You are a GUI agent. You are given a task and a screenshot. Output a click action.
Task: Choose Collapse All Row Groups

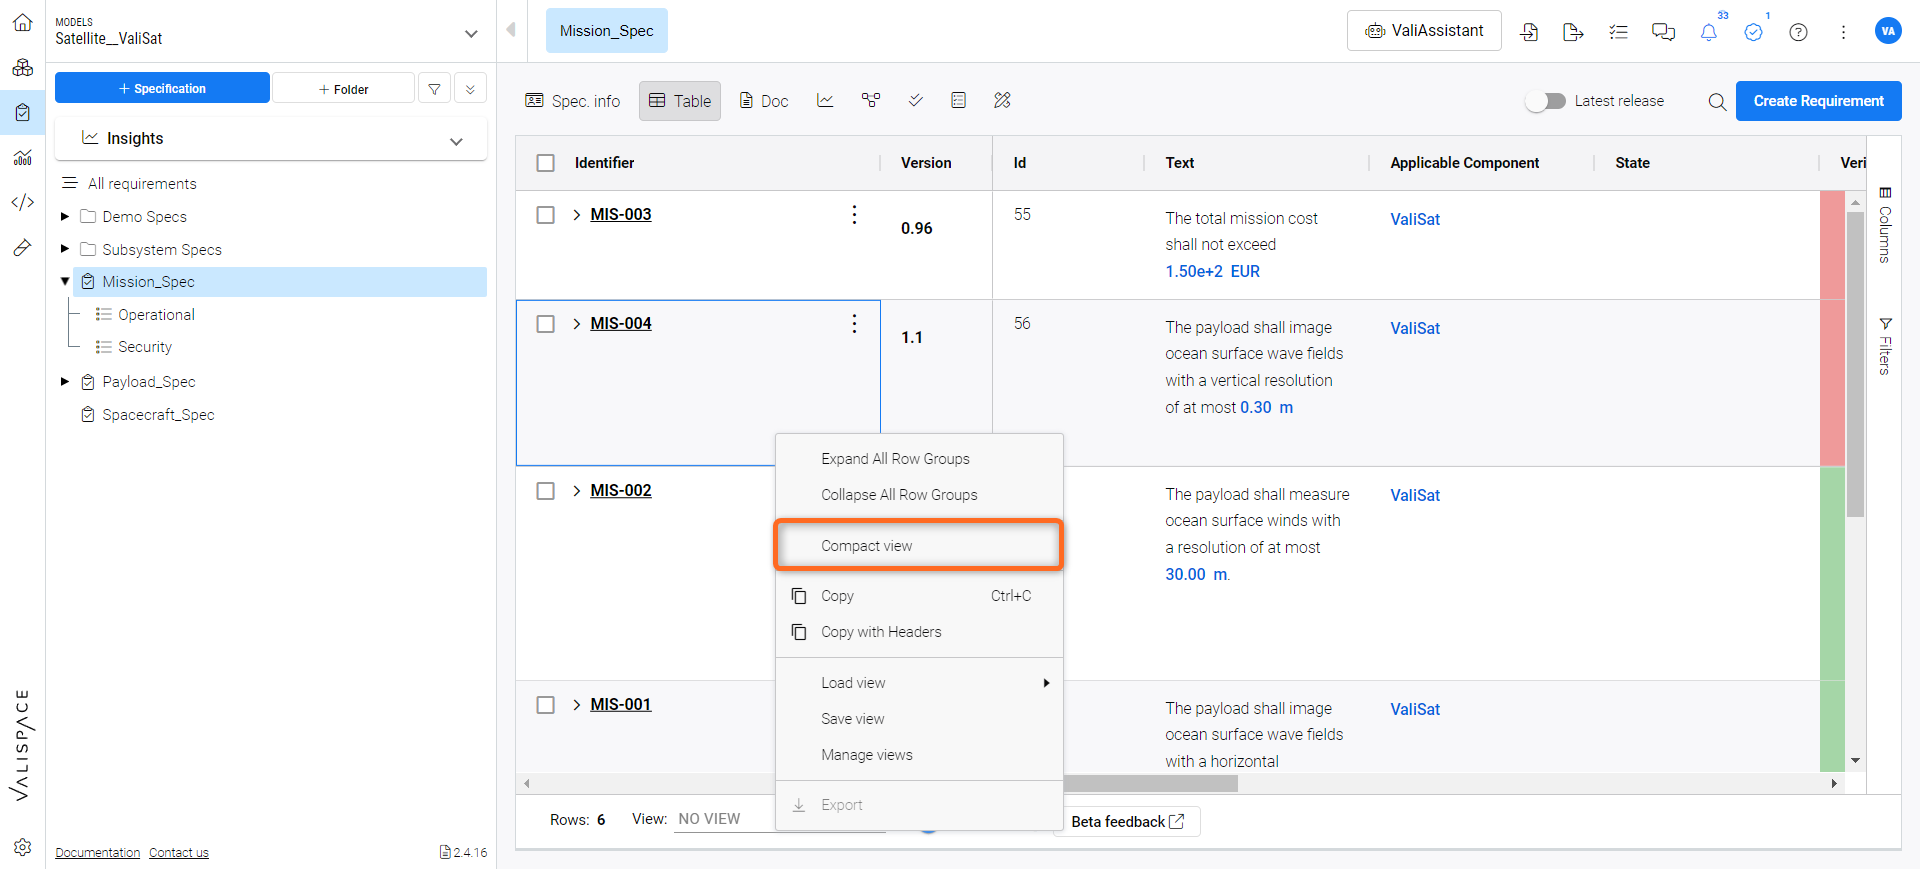point(918,494)
